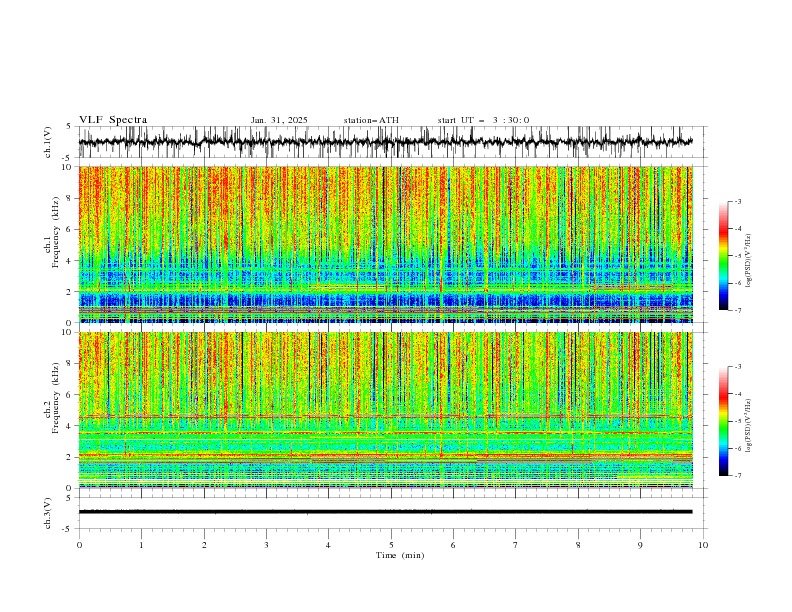Click the time axis tick label "6"

pyautogui.click(x=453, y=545)
